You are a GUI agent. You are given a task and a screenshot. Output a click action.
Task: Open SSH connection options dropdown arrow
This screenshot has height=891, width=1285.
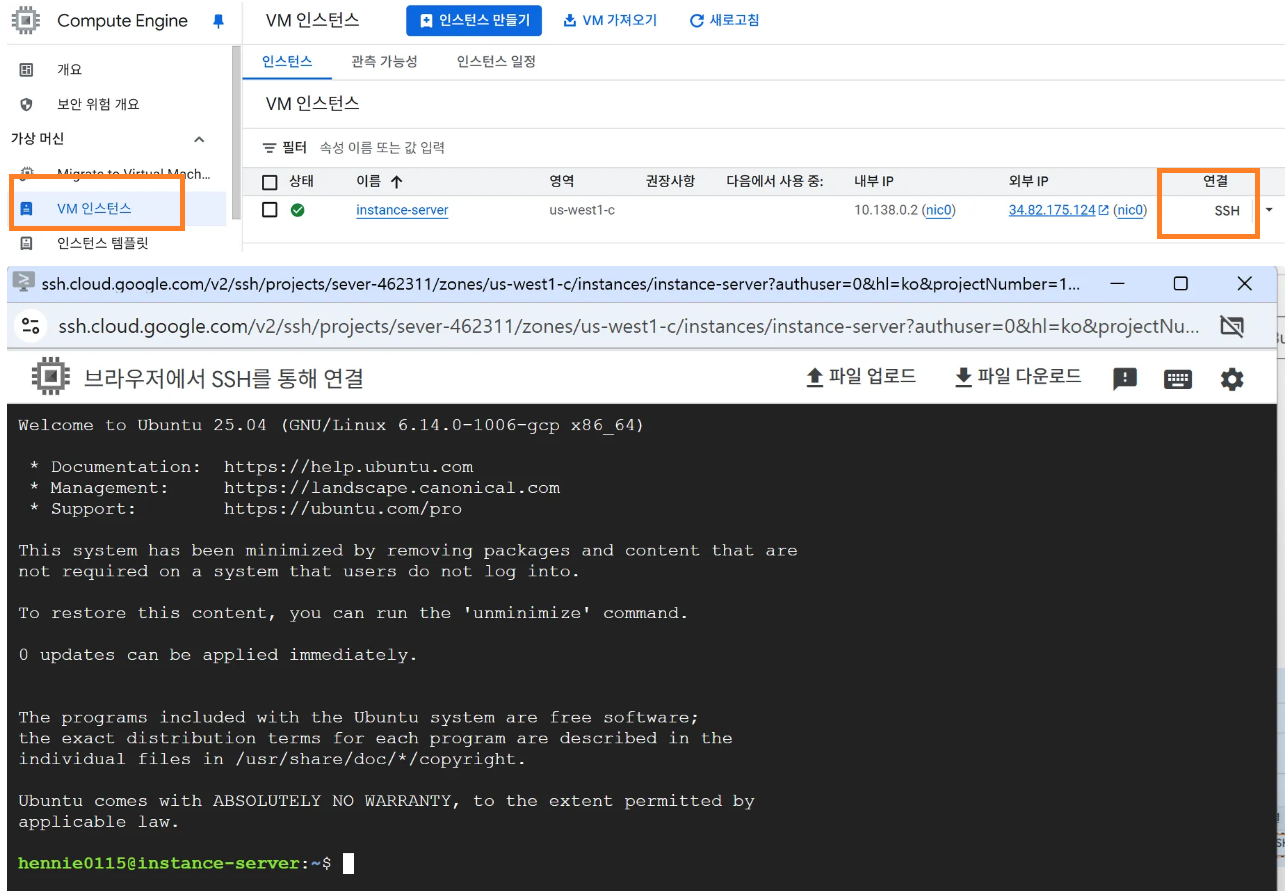click(x=1269, y=210)
